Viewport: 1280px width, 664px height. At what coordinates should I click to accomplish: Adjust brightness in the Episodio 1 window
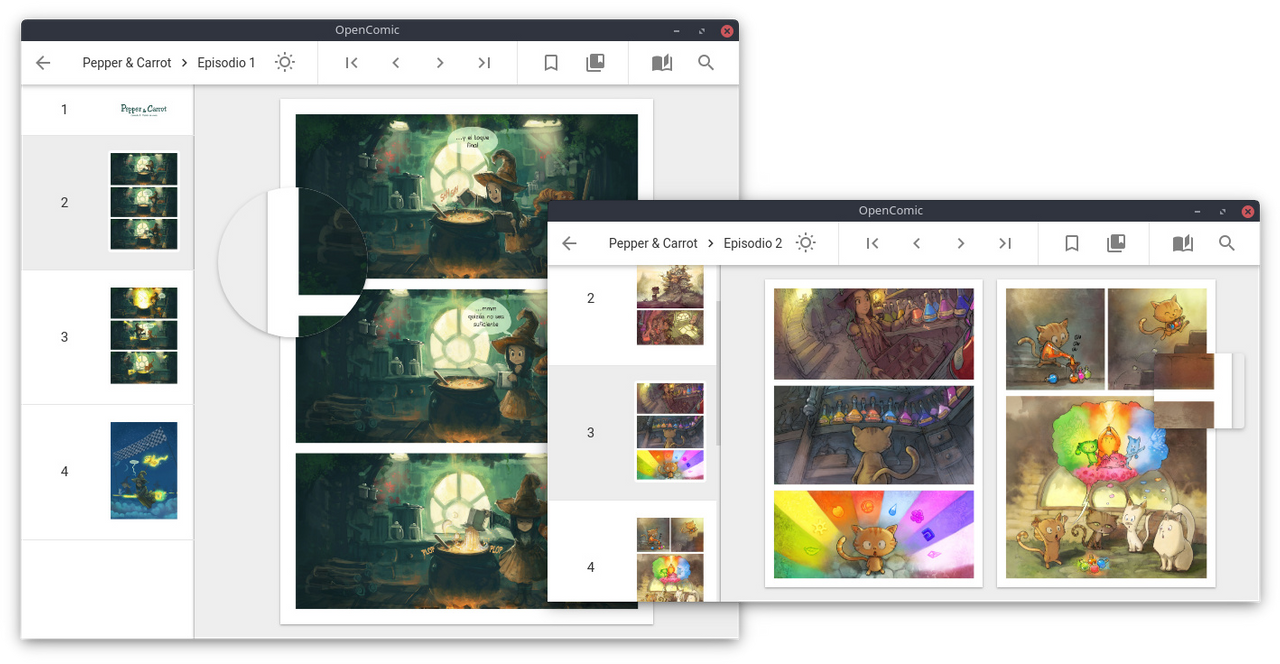pos(285,63)
